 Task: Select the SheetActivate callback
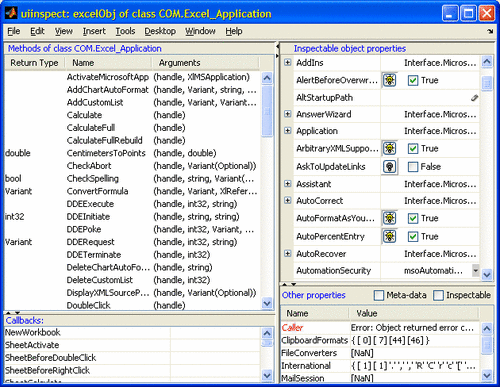[132, 345]
